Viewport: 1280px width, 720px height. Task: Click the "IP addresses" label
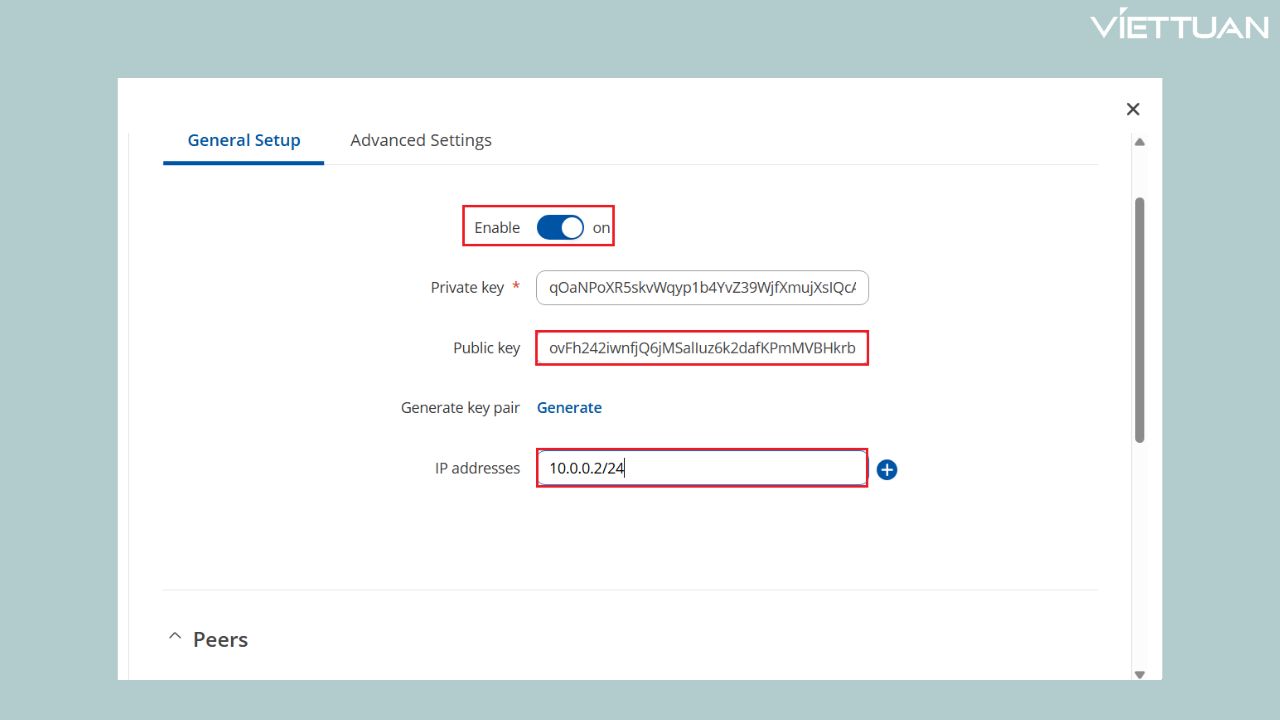pyautogui.click(x=477, y=468)
